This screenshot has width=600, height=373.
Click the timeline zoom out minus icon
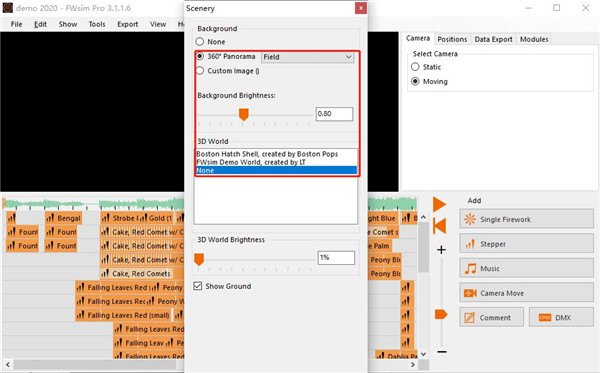click(442, 352)
